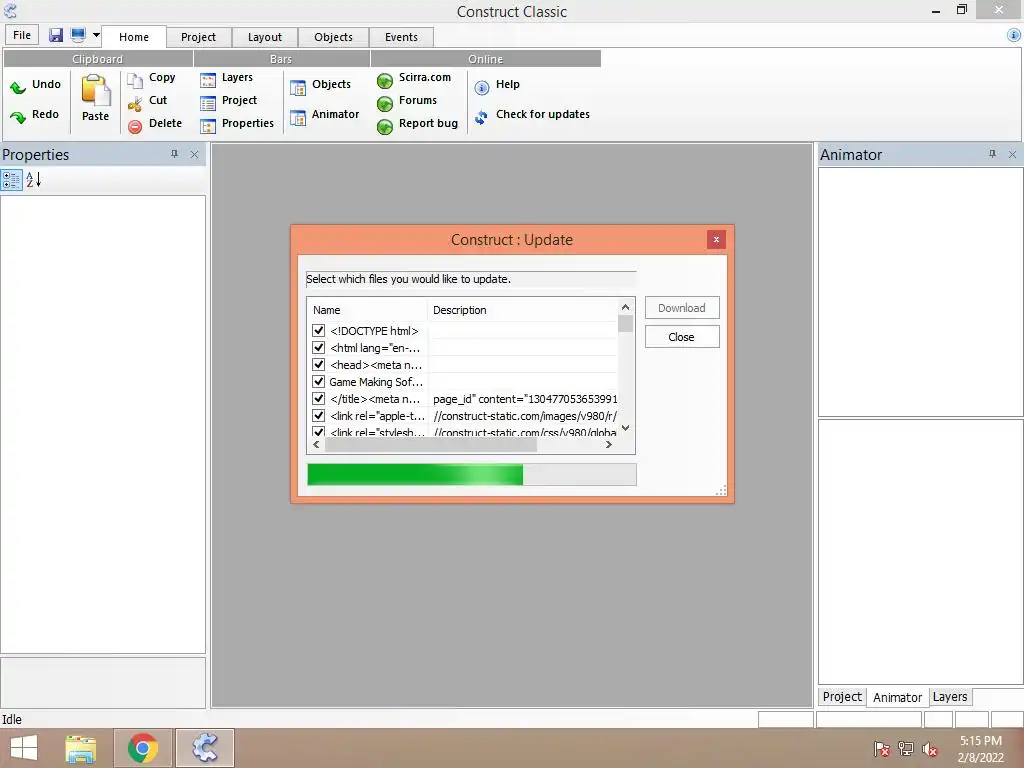Click the Copy icon in Clipboard group

click(x=135, y=80)
